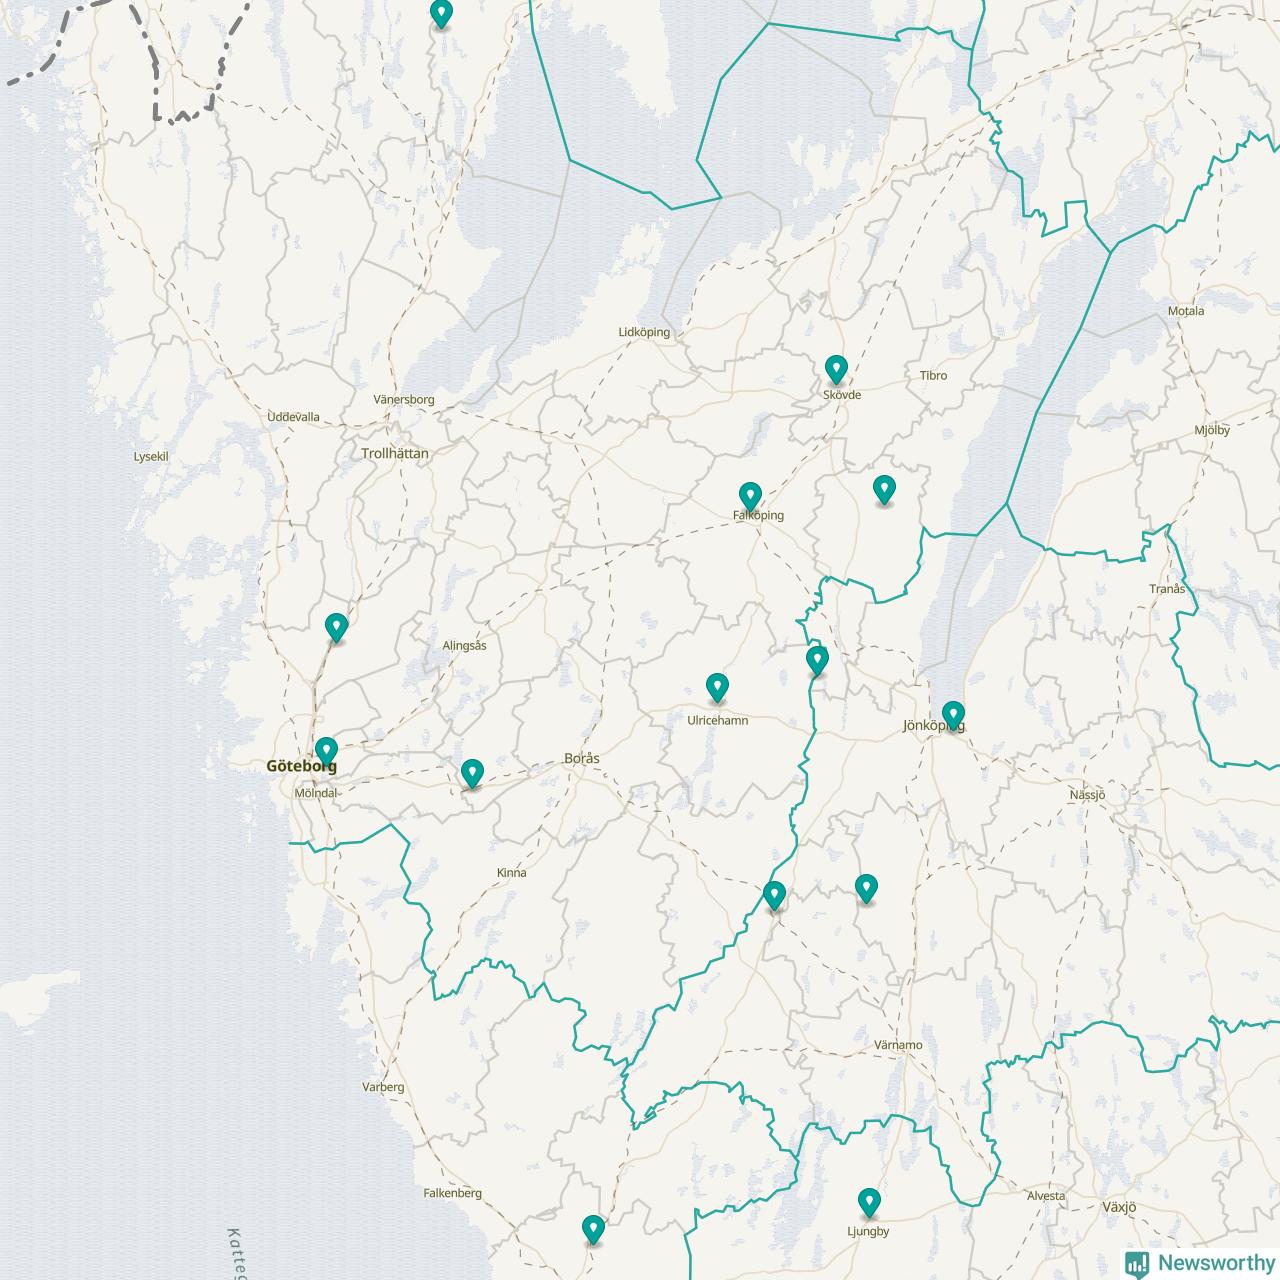Click the Lidköping town label
Screen dimensions: 1280x1280
click(x=644, y=333)
